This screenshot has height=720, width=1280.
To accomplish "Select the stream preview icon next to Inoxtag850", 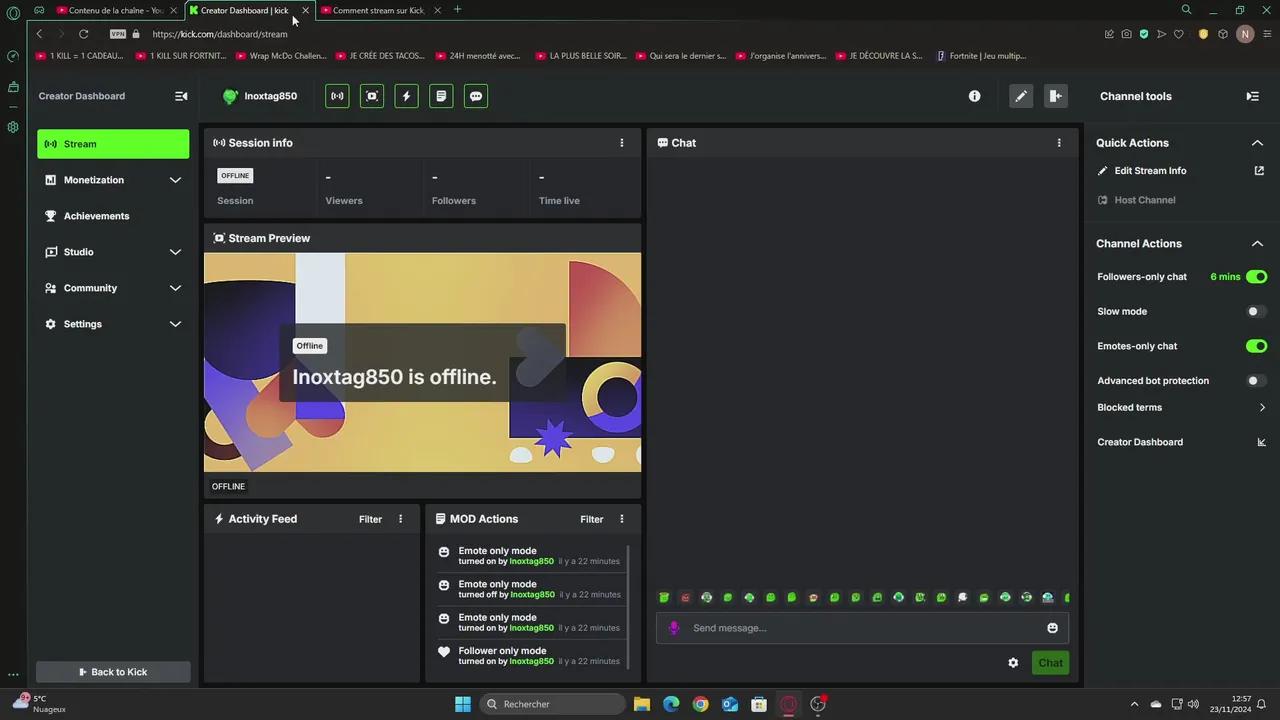I will tap(371, 95).
